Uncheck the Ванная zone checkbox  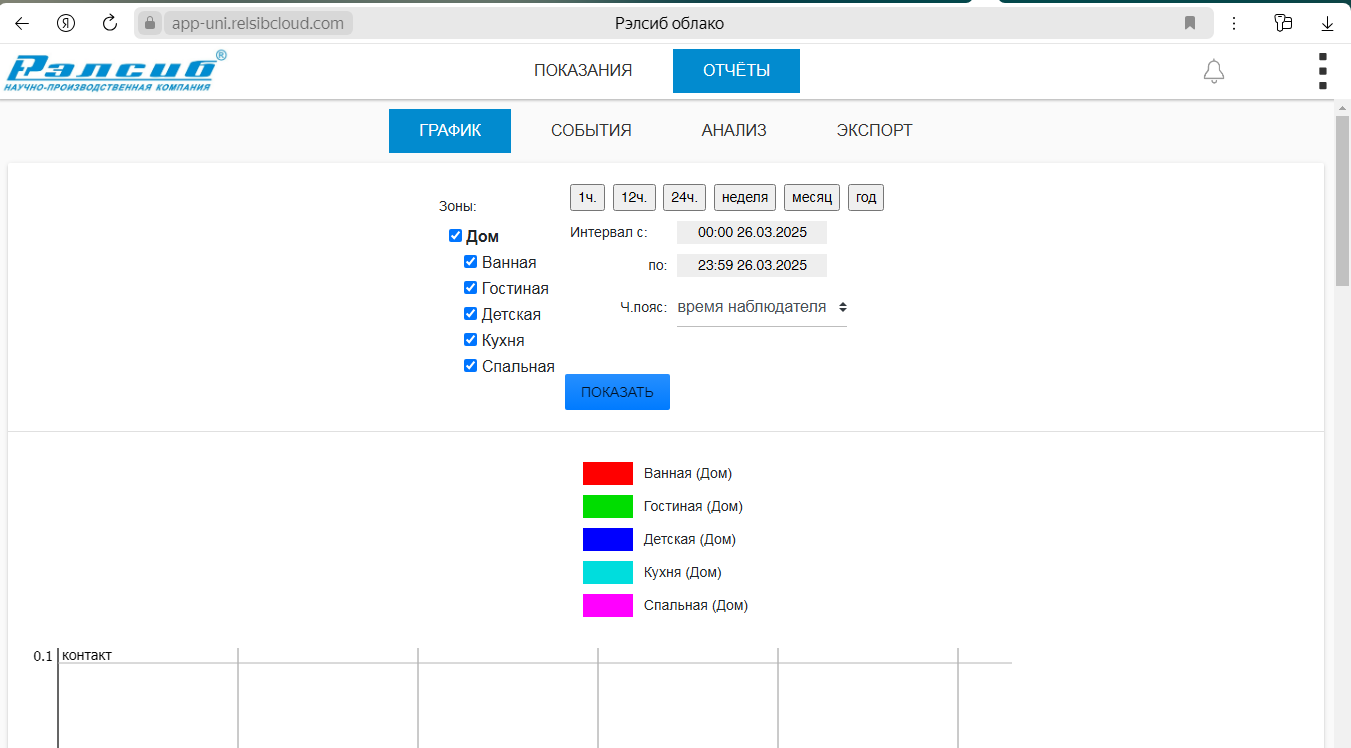[x=470, y=262]
